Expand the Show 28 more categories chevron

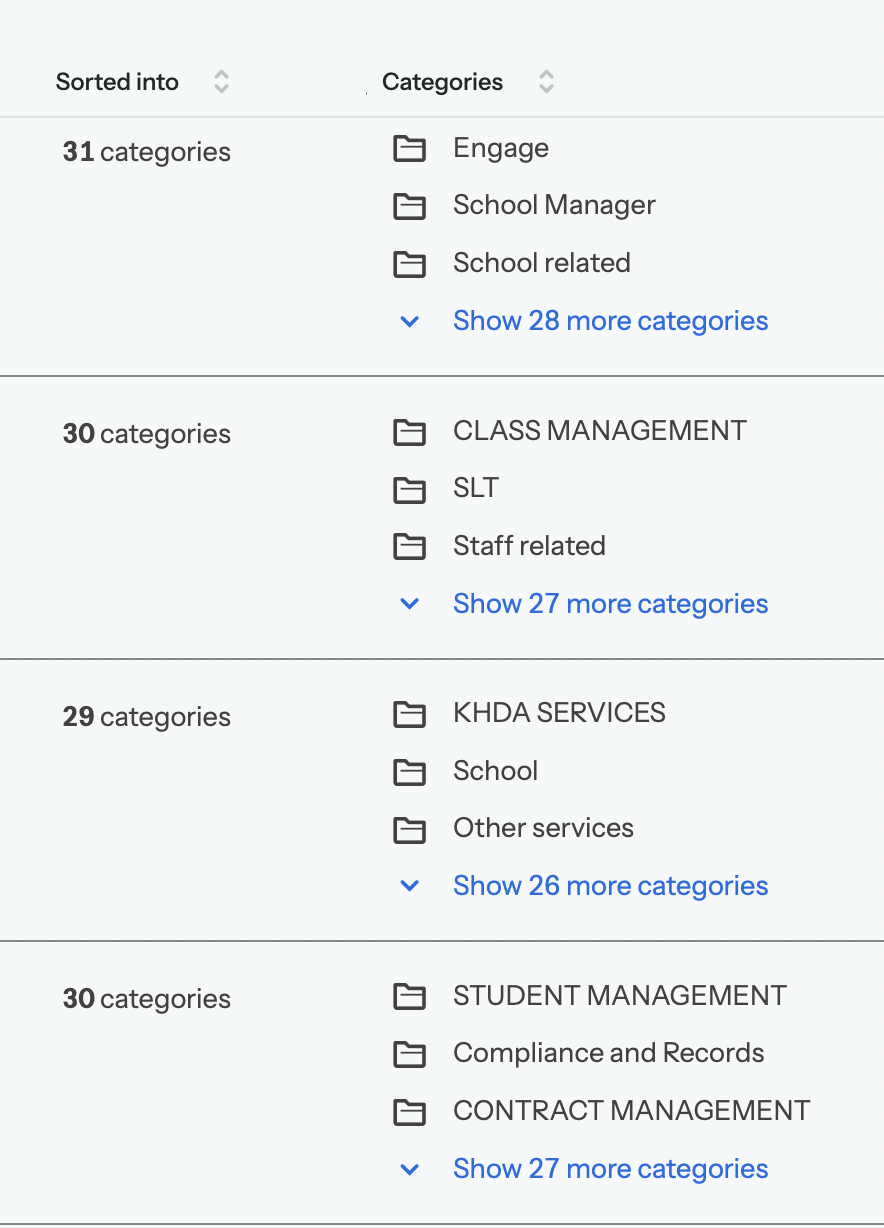pos(409,322)
